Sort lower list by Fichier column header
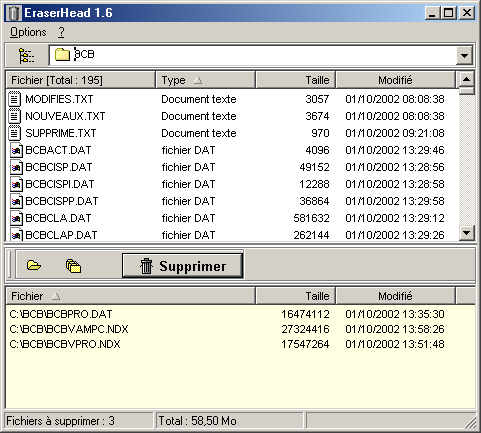Screen dimensions: 481x433 [131, 296]
